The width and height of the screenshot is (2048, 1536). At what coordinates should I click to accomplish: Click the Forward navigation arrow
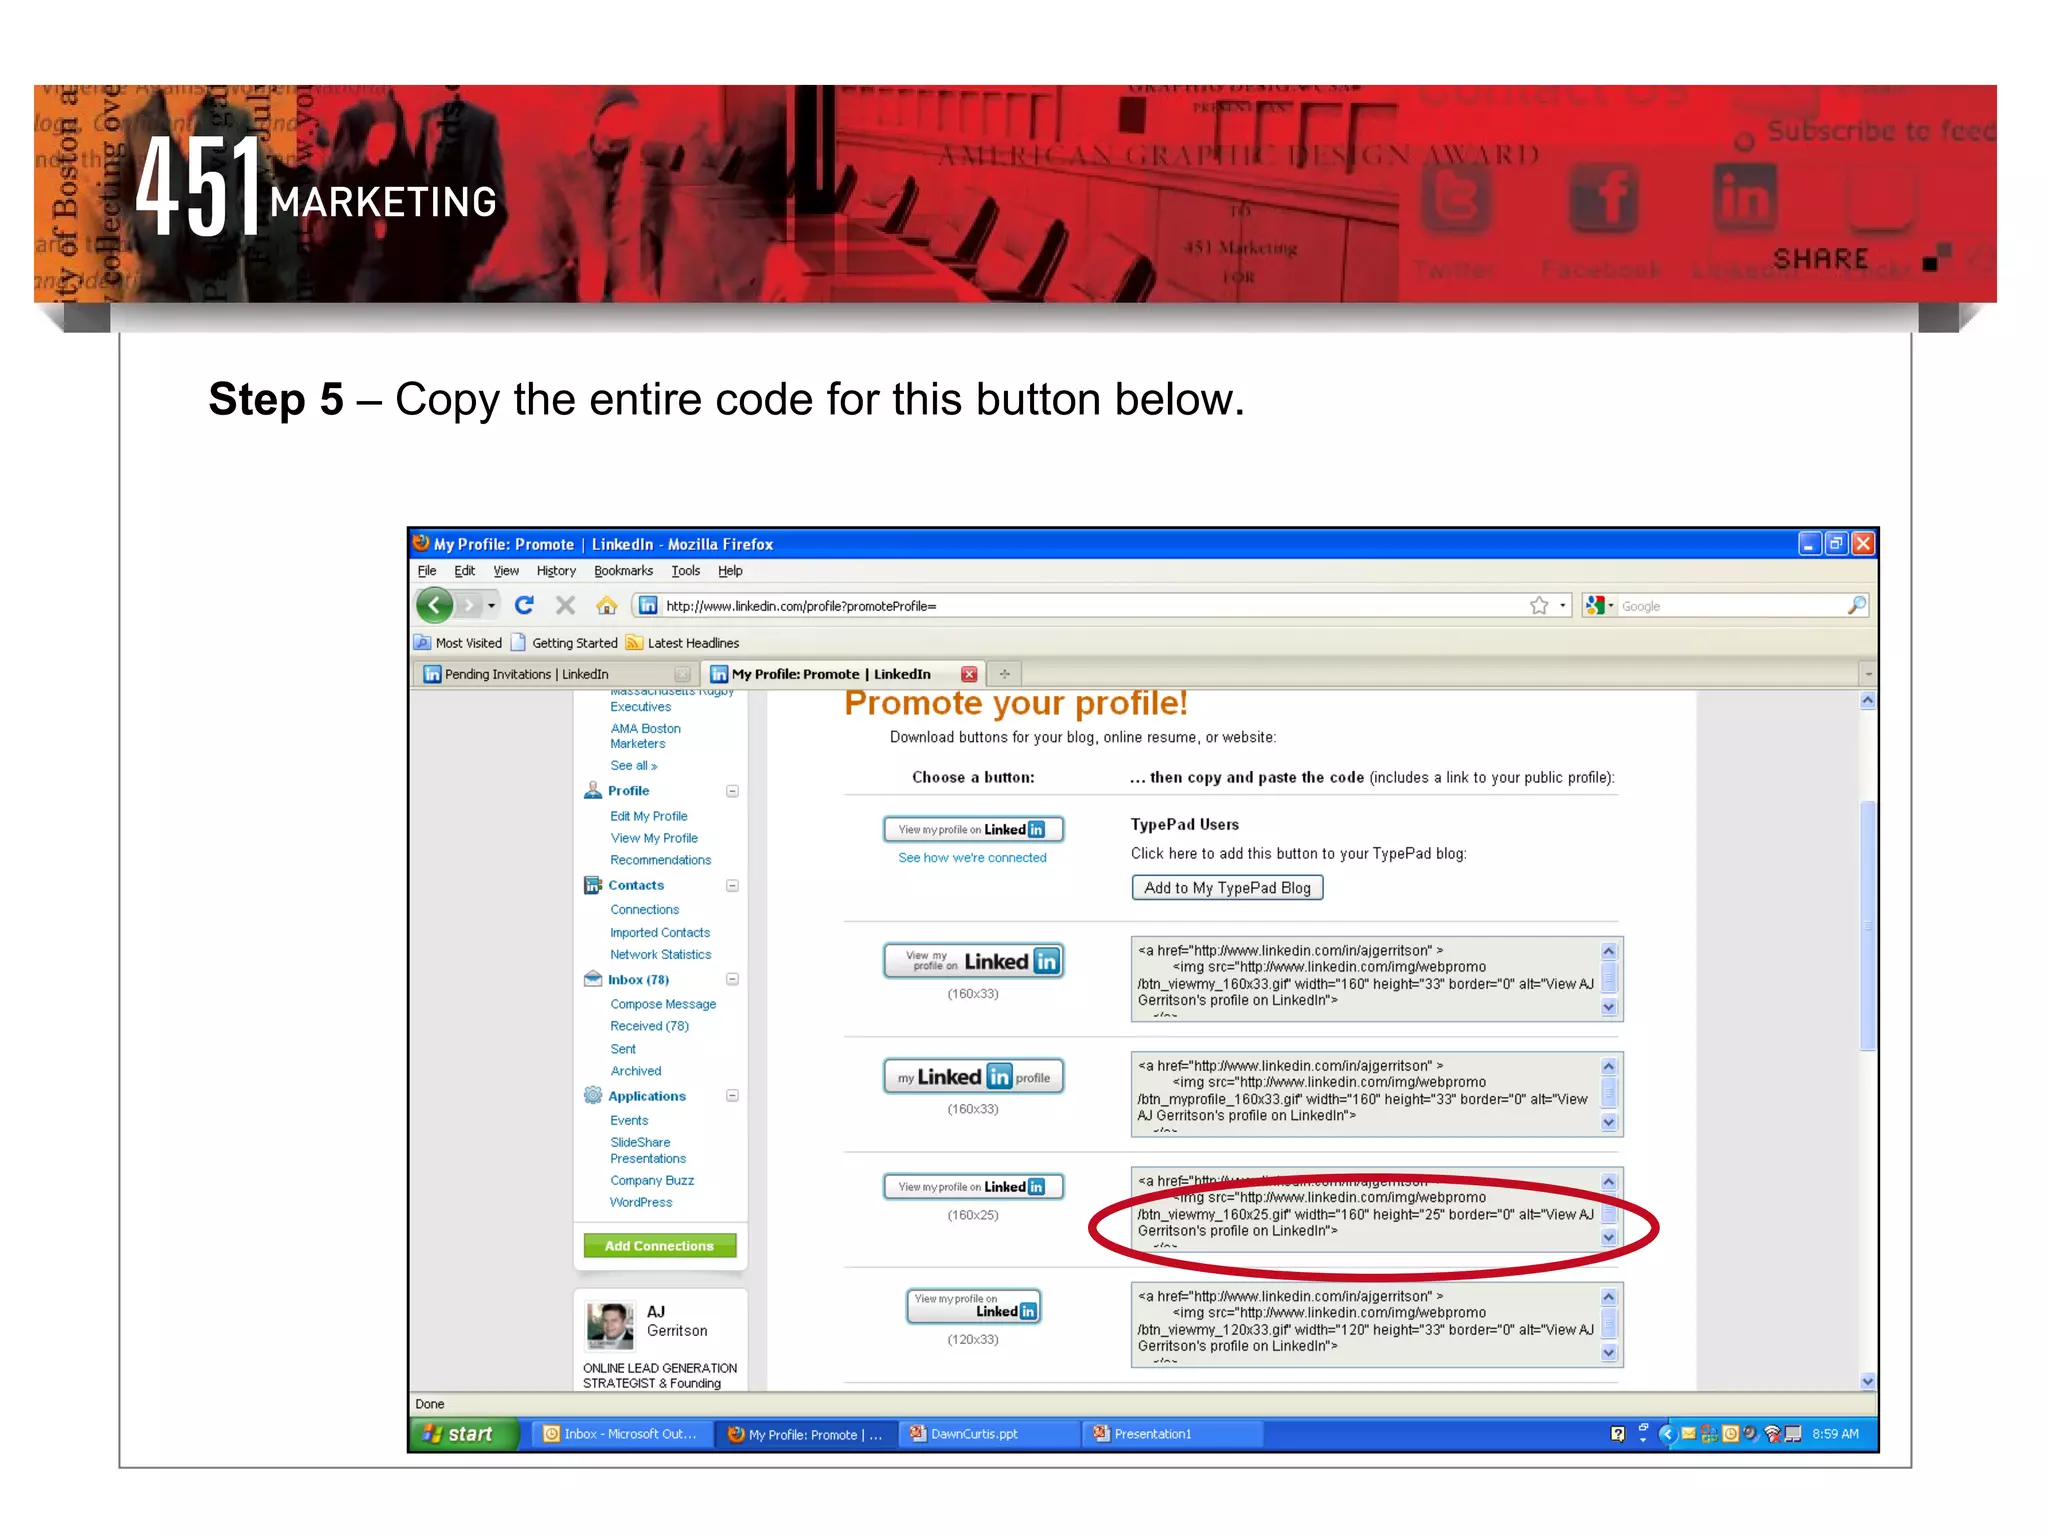point(468,605)
